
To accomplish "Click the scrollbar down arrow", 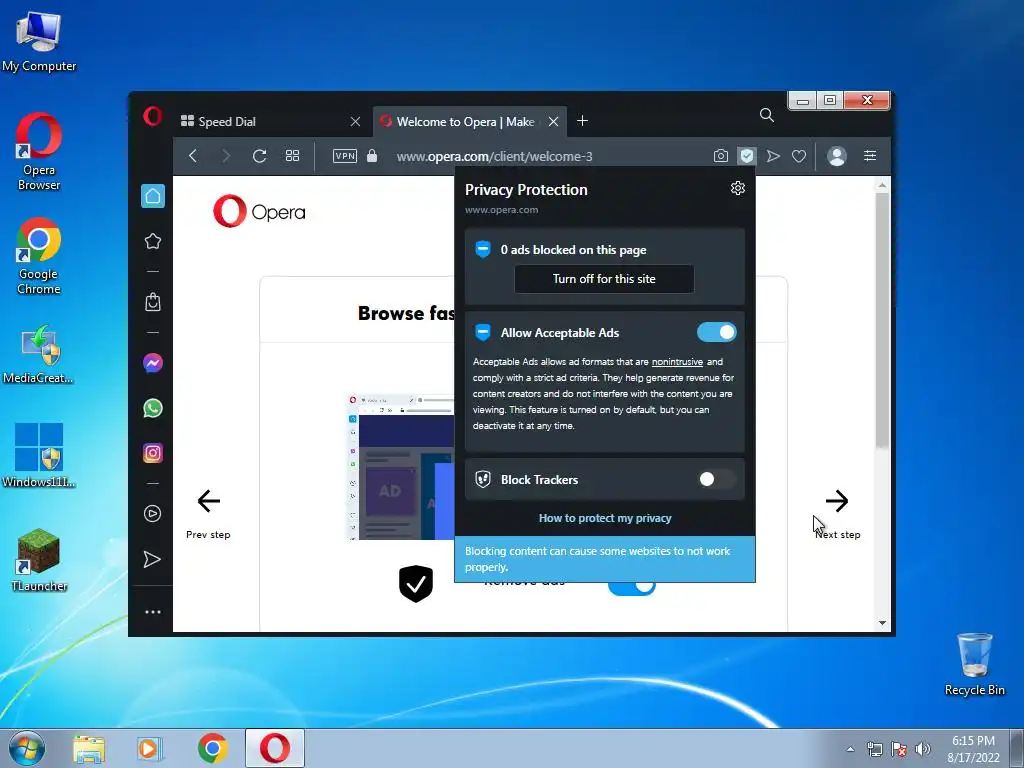I will pyautogui.click(x=882, y=623).
